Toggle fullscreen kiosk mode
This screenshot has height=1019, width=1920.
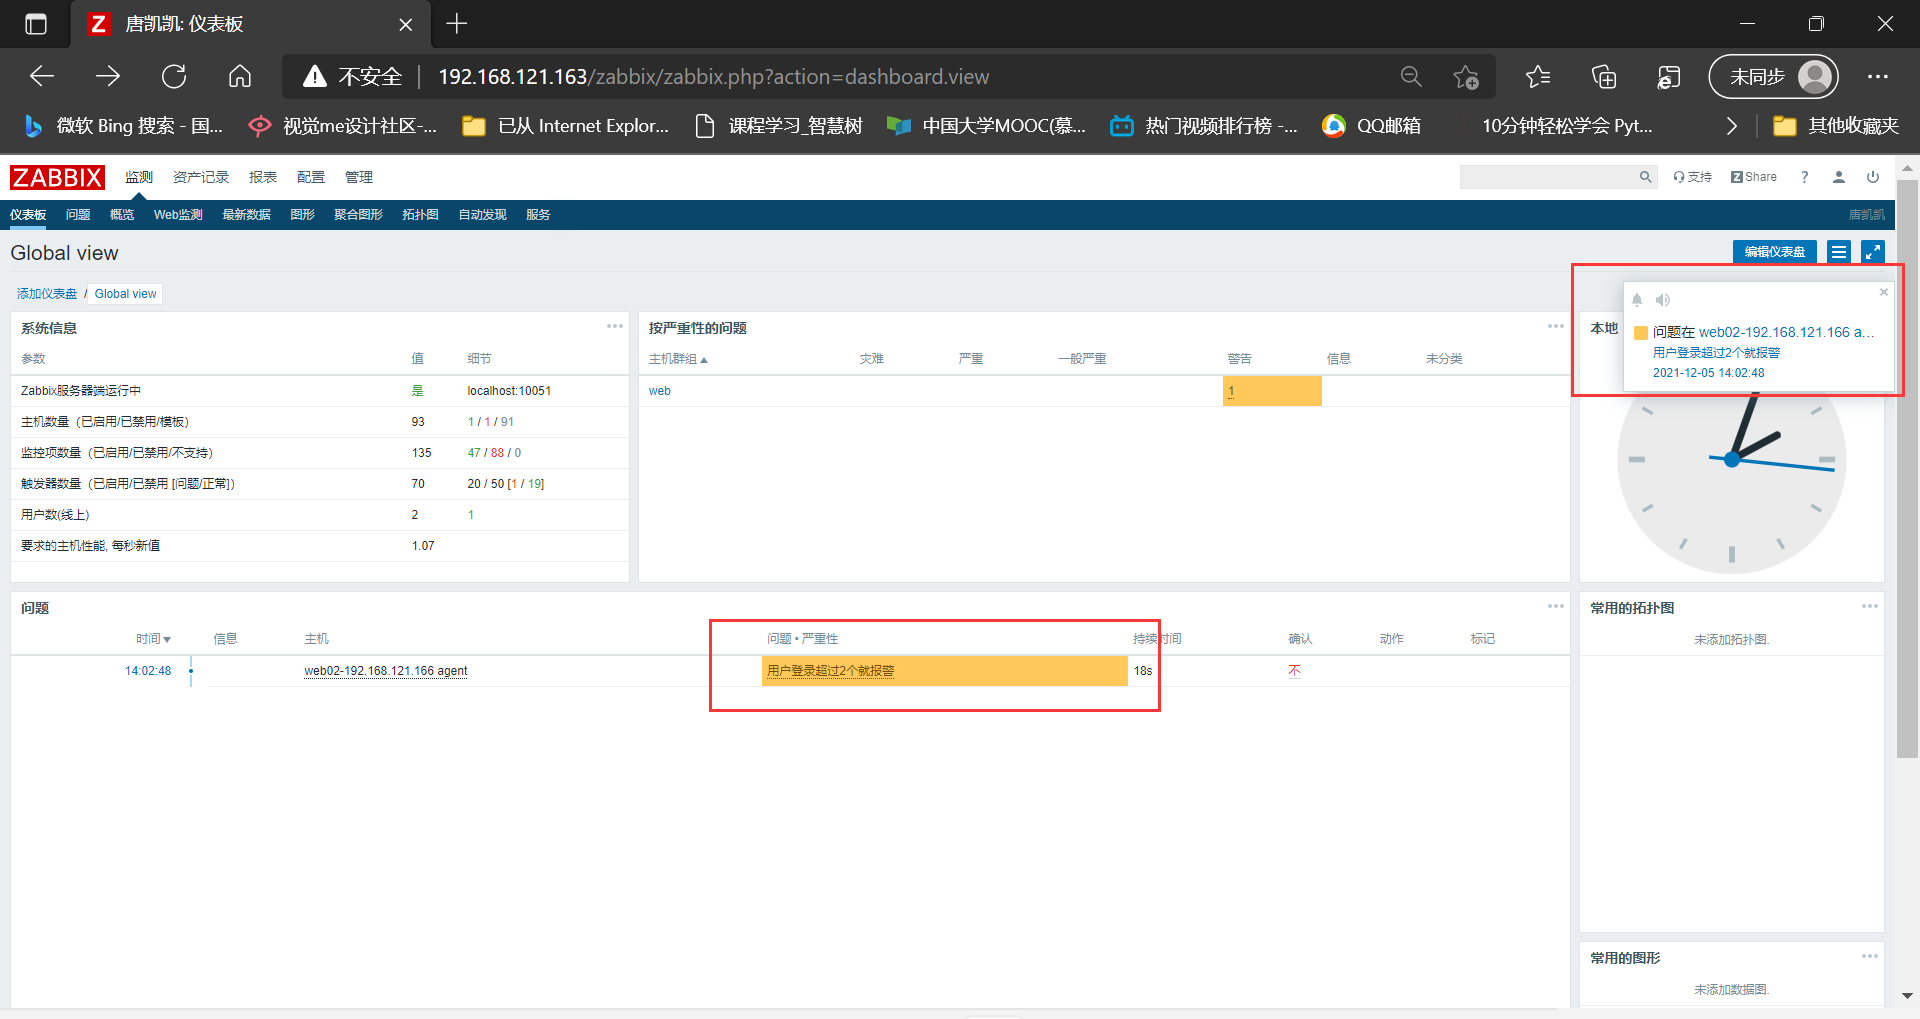[x=1873, y=252]
